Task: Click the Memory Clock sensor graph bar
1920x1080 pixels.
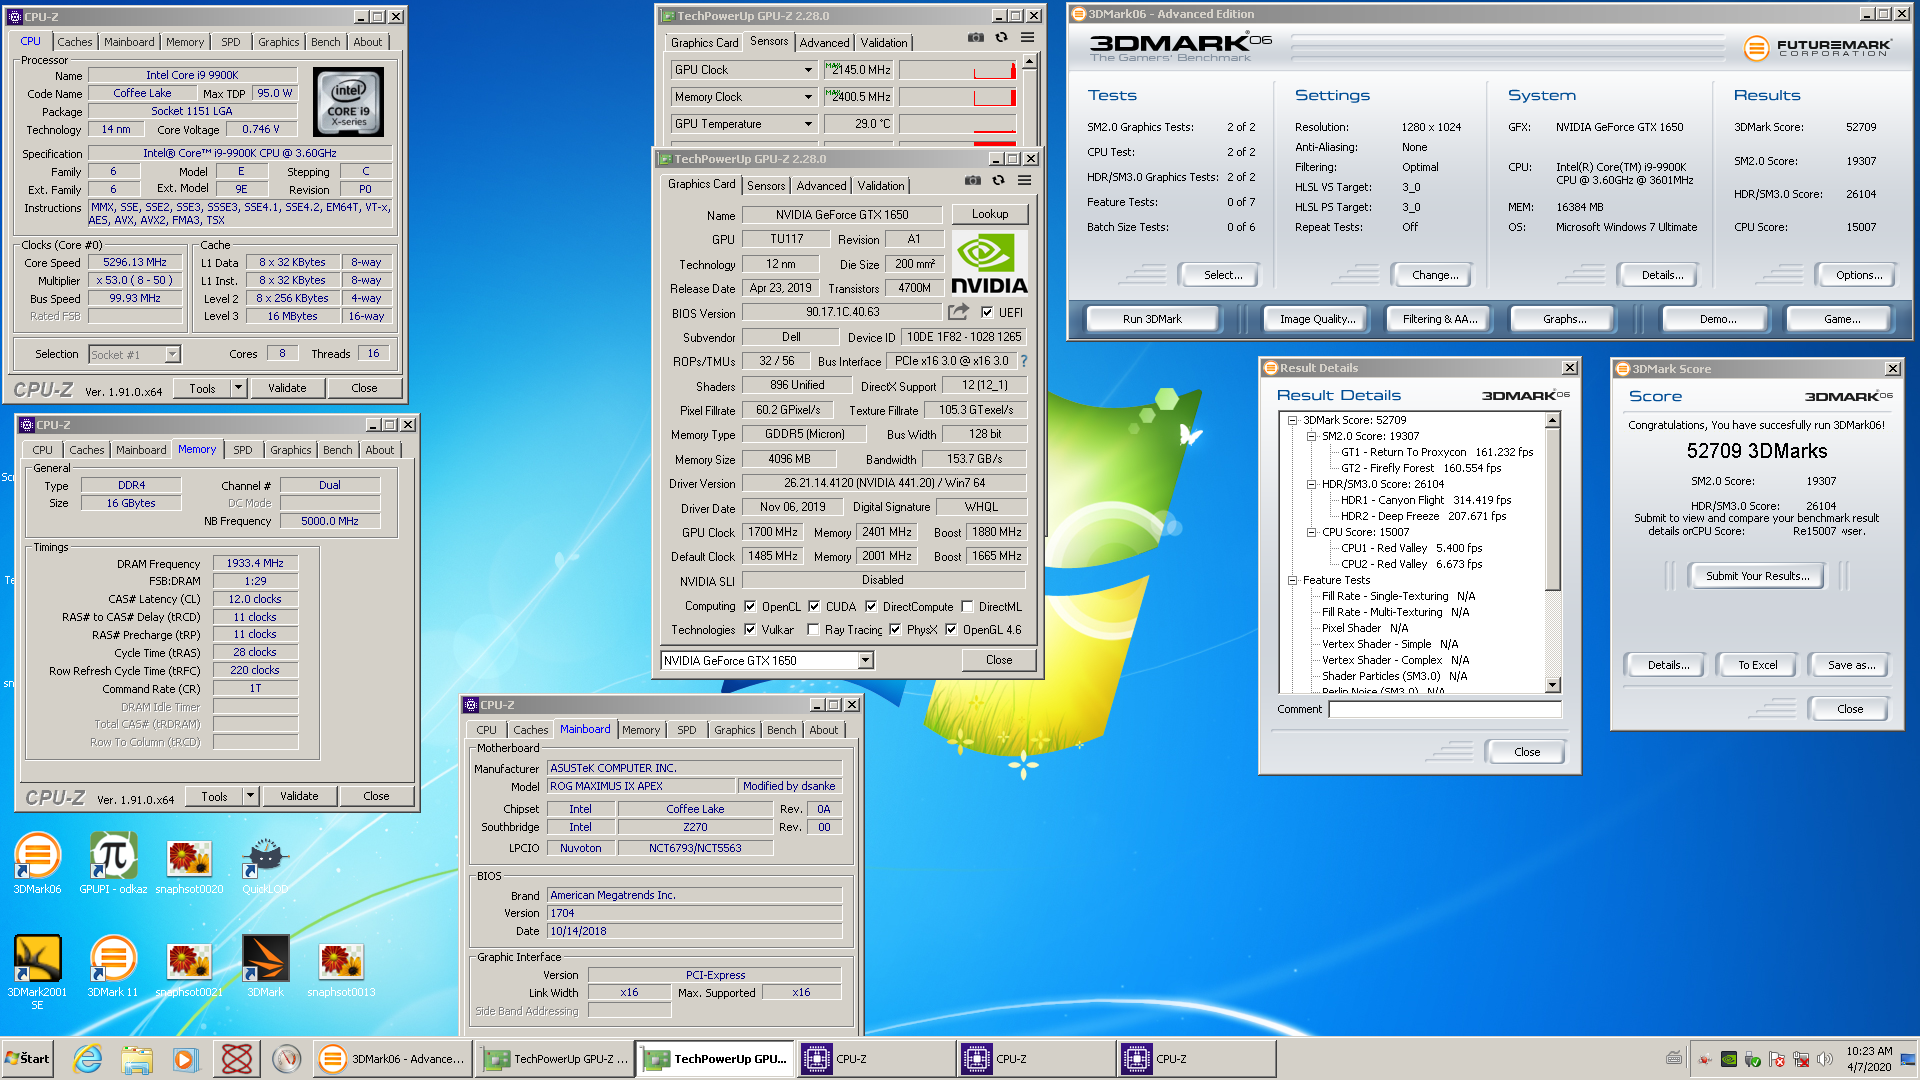Action: point(958,97)
